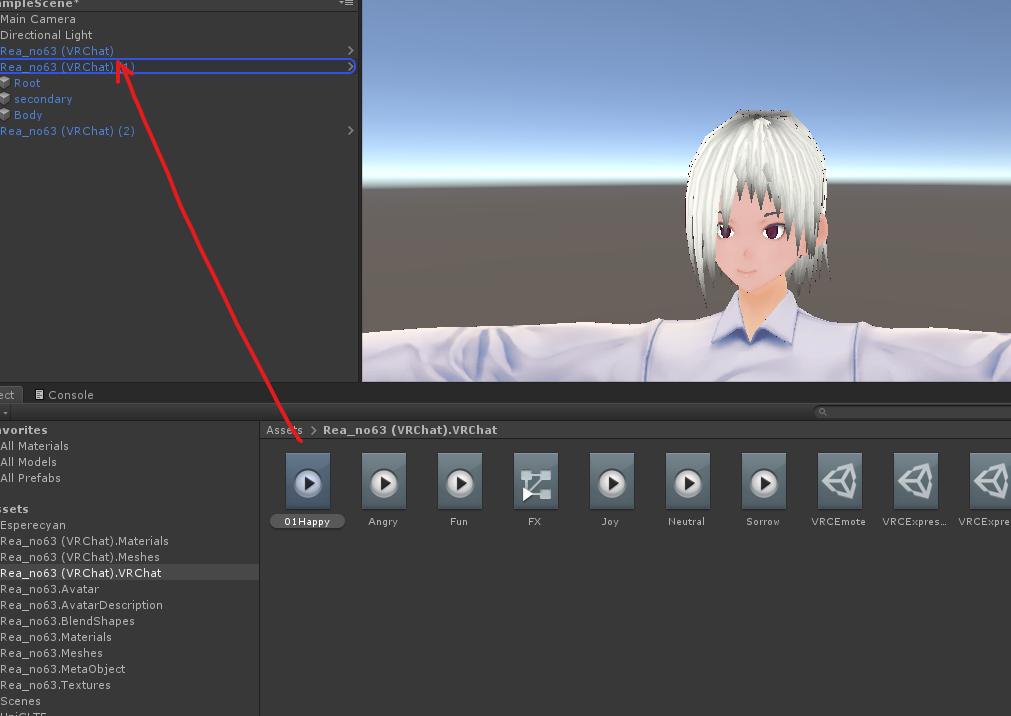The height and width of the screenshot is (716, 1011).
Task: Open the All Models favorite
Action: (28, 462)
